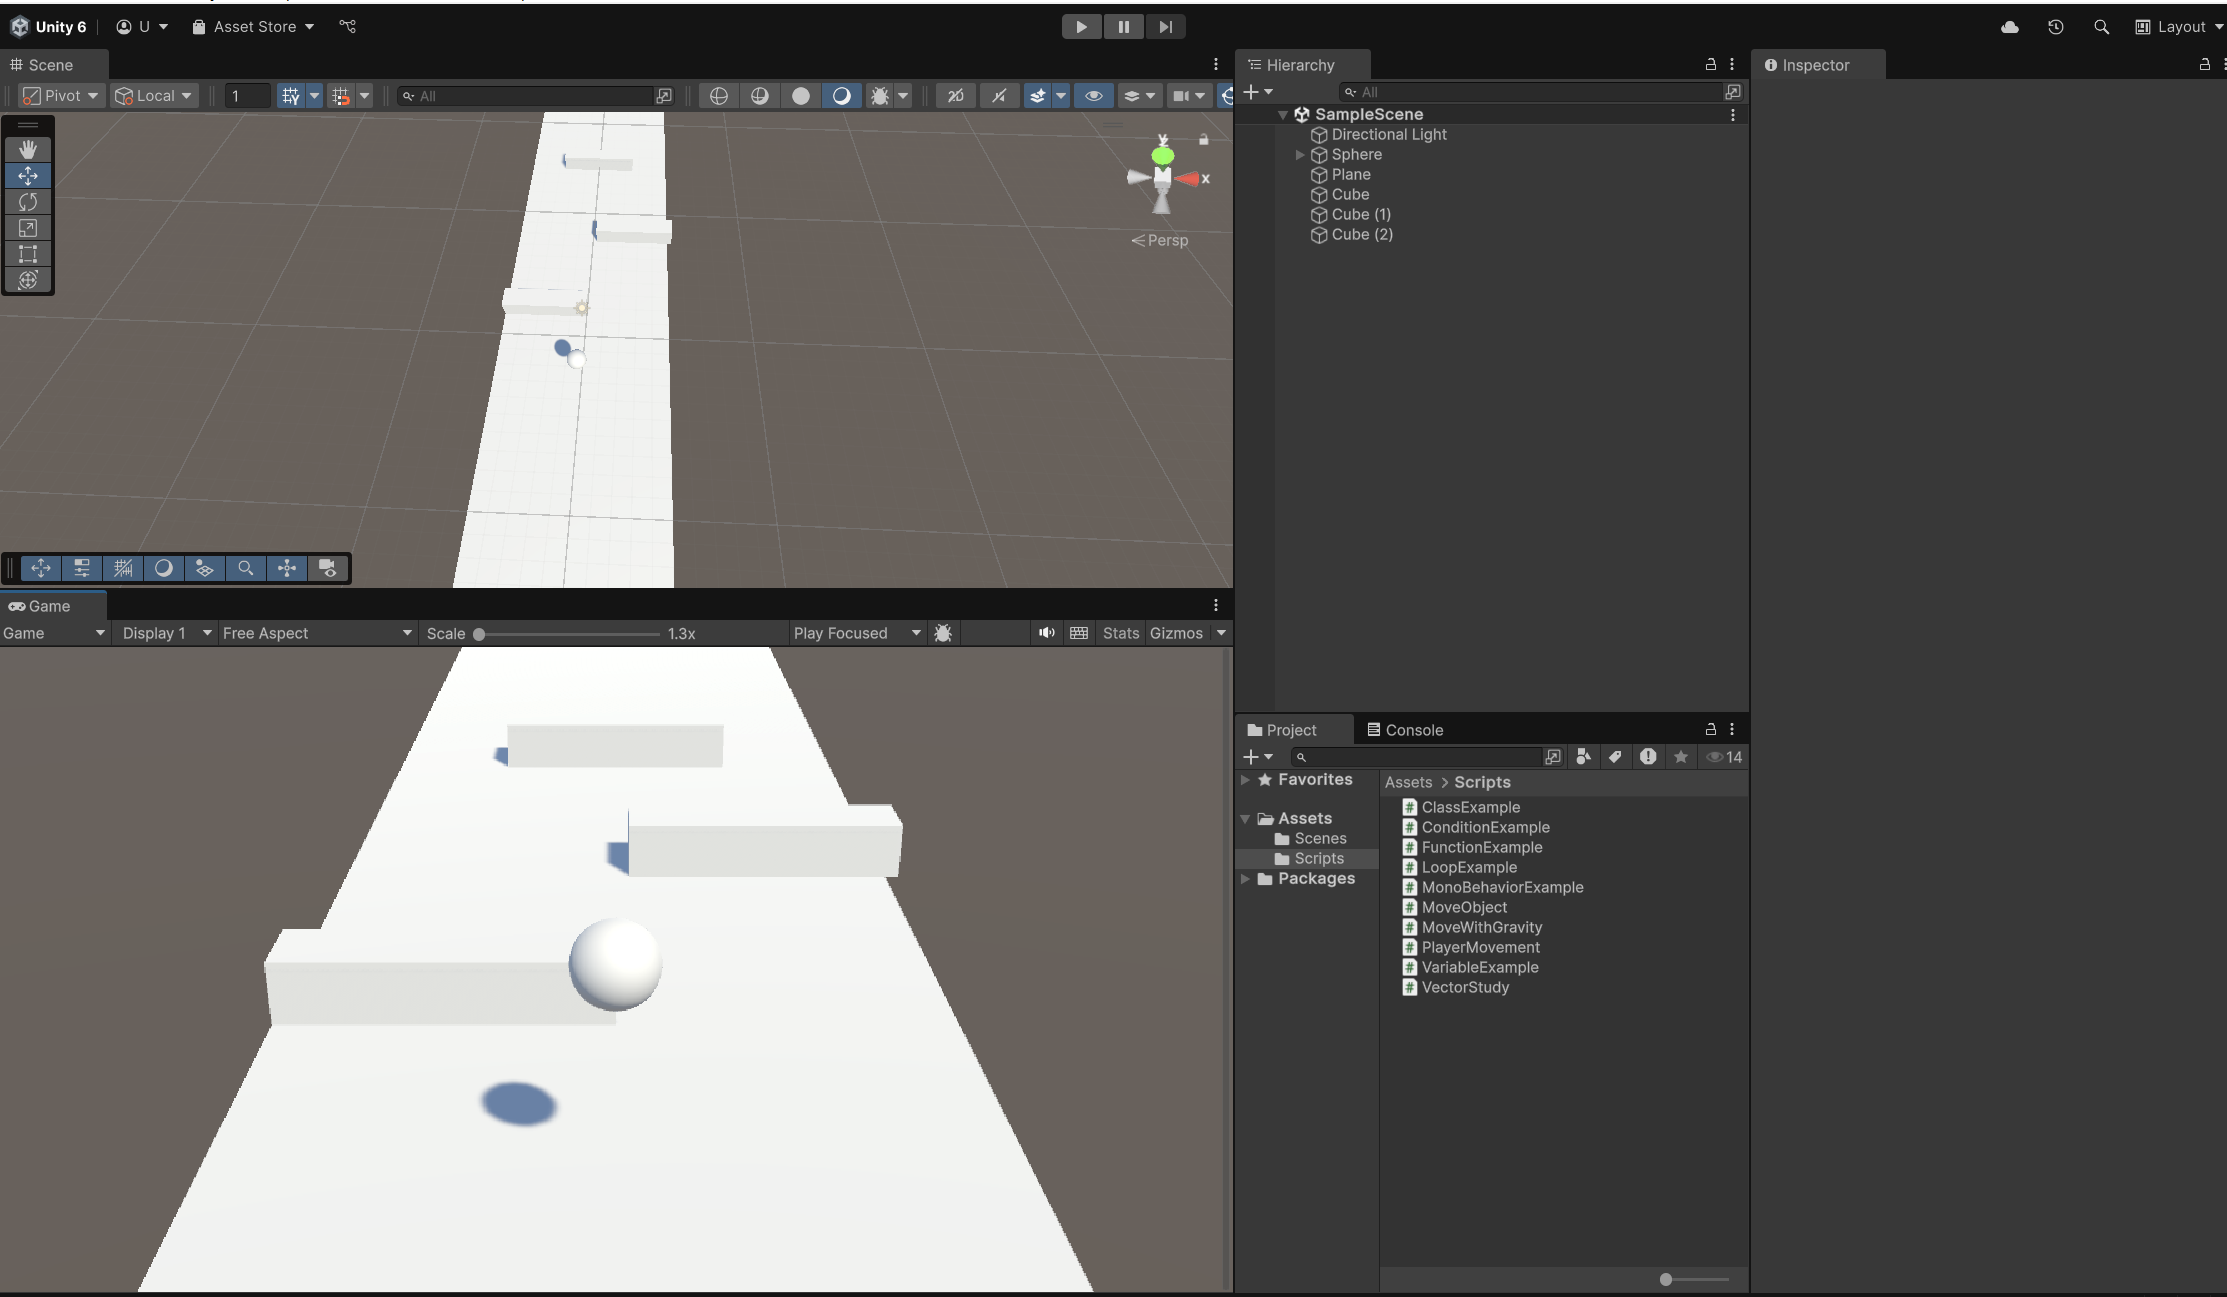Screen dimensions: 2227x1297
Task: Toggle mute audio in Game view
Action: 1046,633
